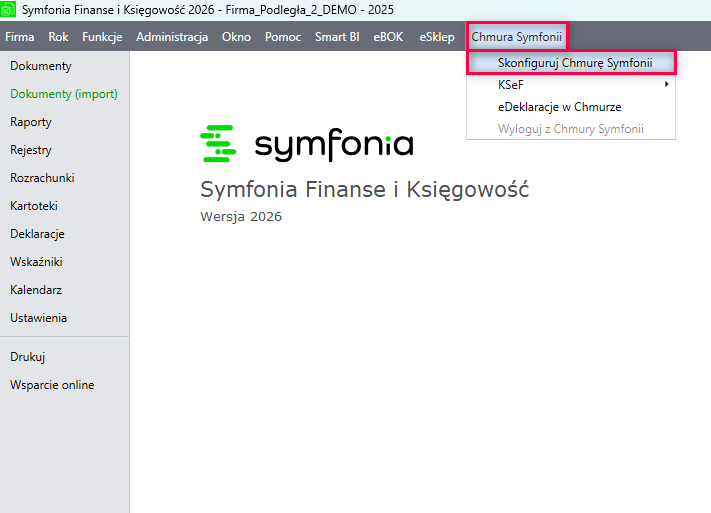Image resolution: width=711 pixels, height=513 pixels.
Task: Click the Symfonia app icon in title bar
Action: coord(10,9)
